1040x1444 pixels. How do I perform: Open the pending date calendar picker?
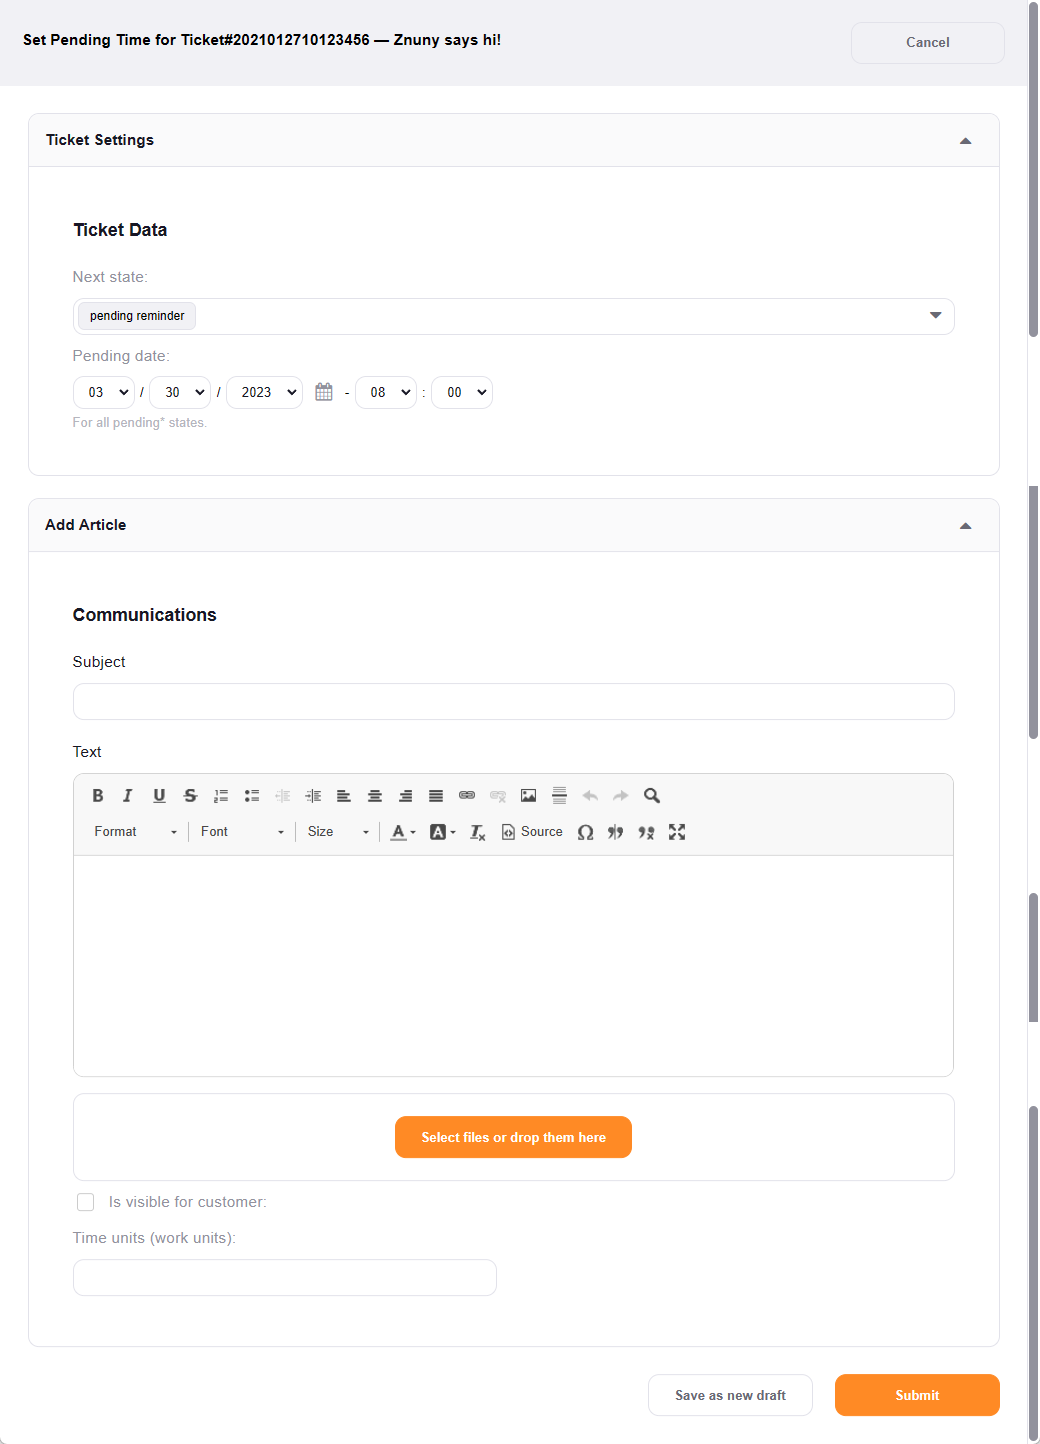coord(324,392)
